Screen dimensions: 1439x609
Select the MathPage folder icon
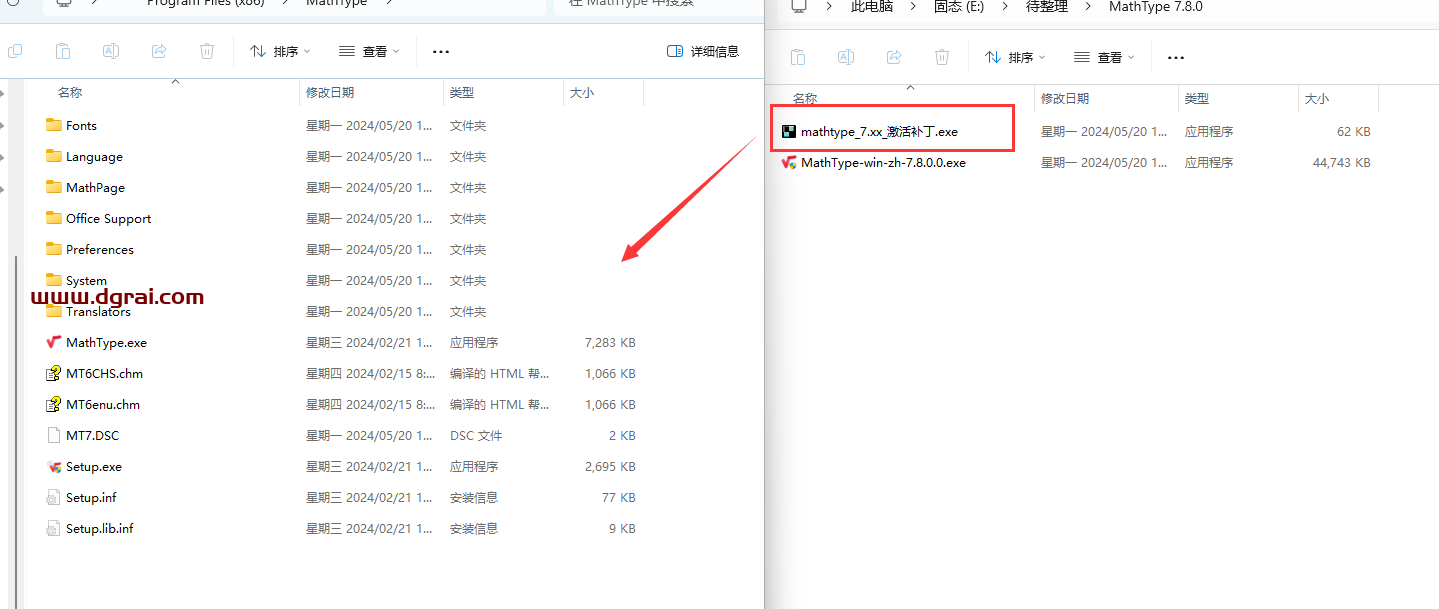(x=54, y=187)
